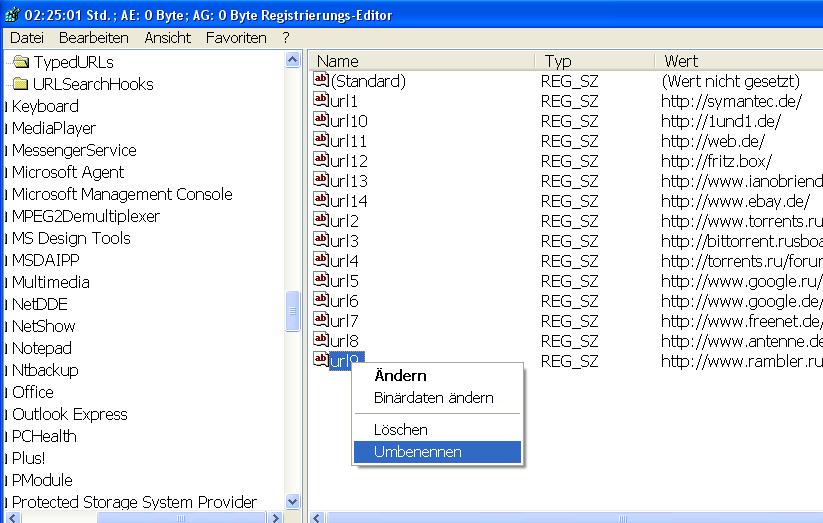Image resolution: width=823 pixels, height=523 pixels.
Task: Select the MediaPlayer key in tree
Action: 53,128
